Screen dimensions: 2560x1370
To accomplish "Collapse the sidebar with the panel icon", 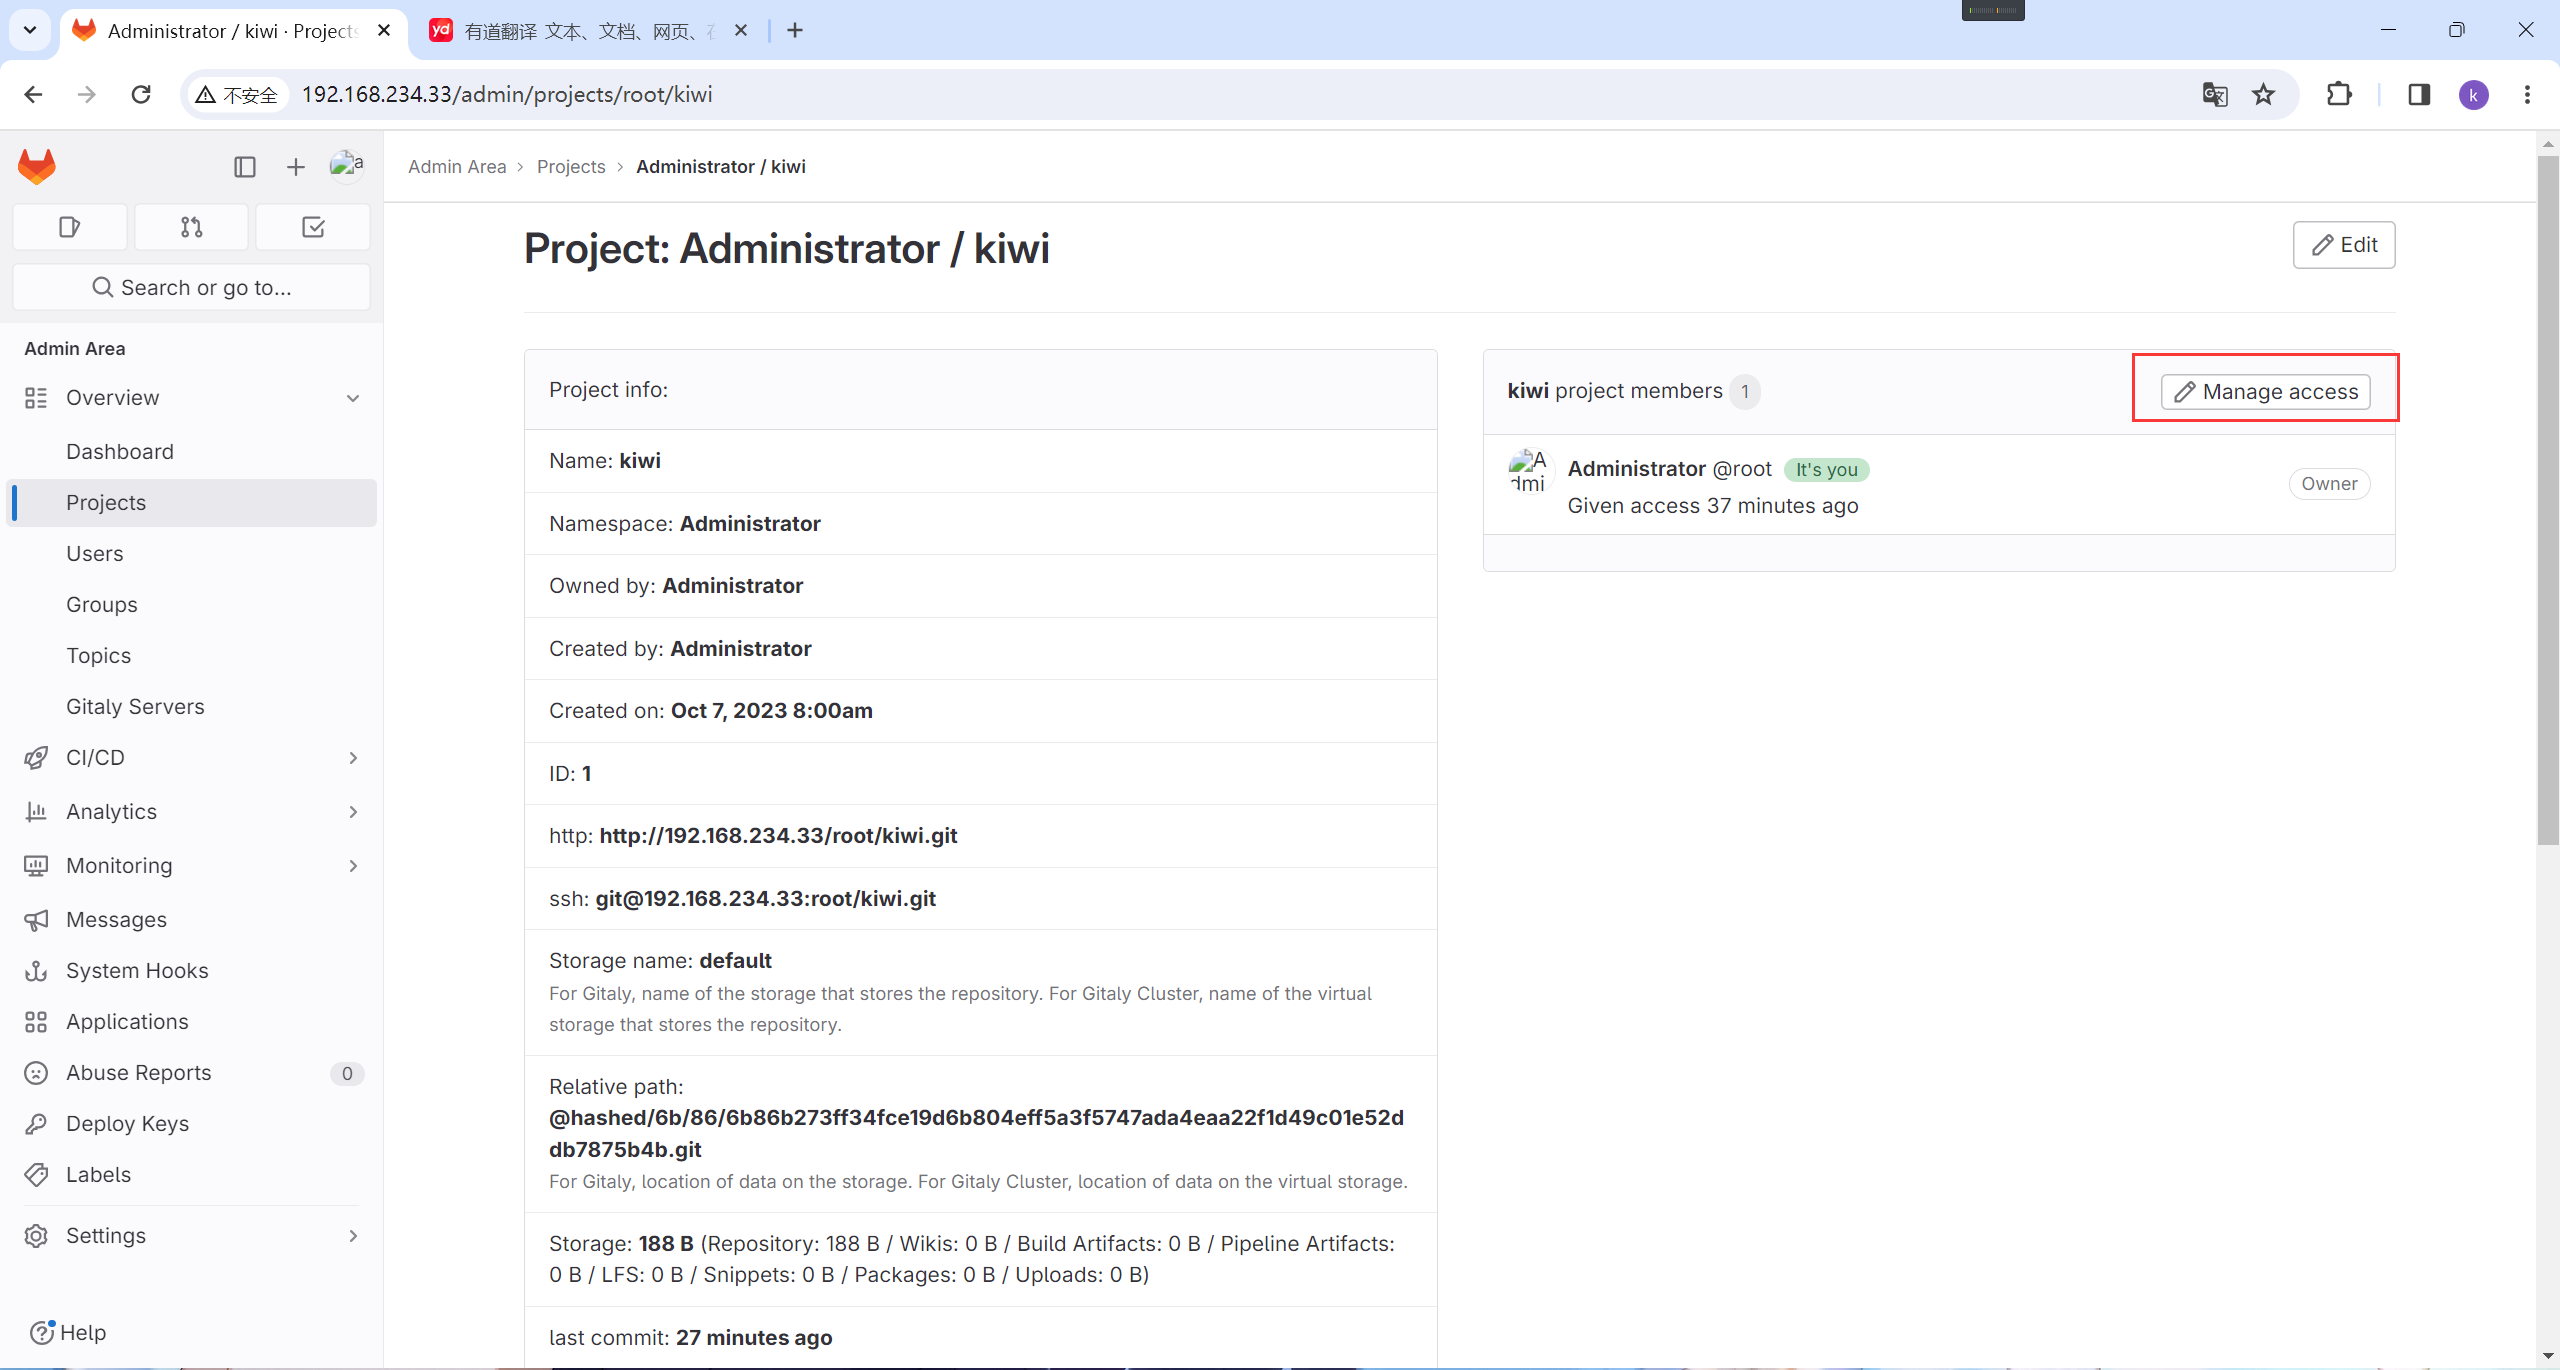I will [244, 167].
